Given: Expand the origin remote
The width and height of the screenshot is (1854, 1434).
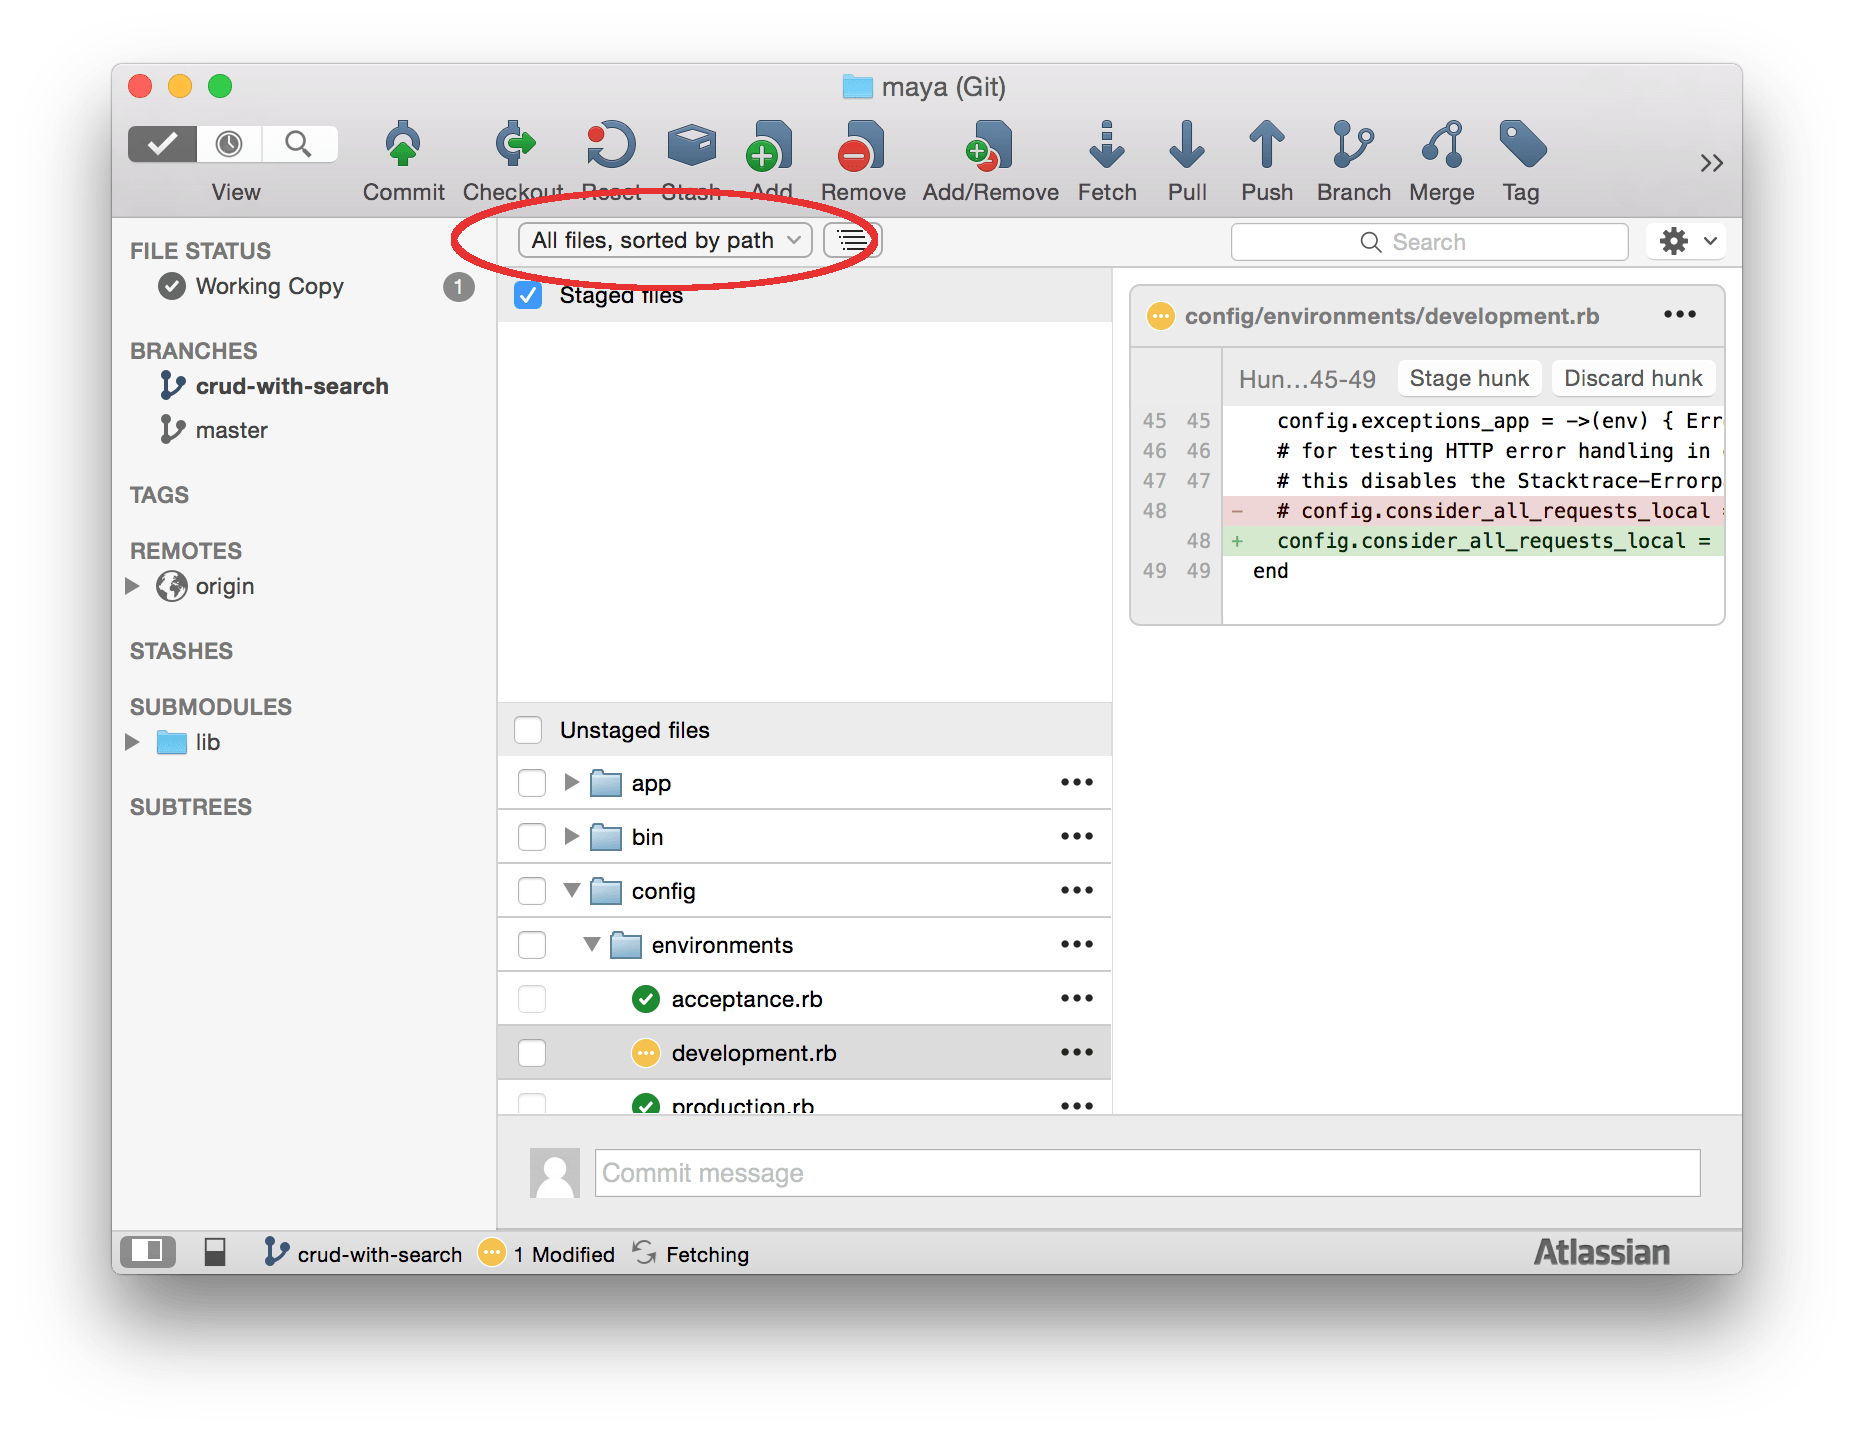Looking at the screenshot, I should [x=132, y=586].
